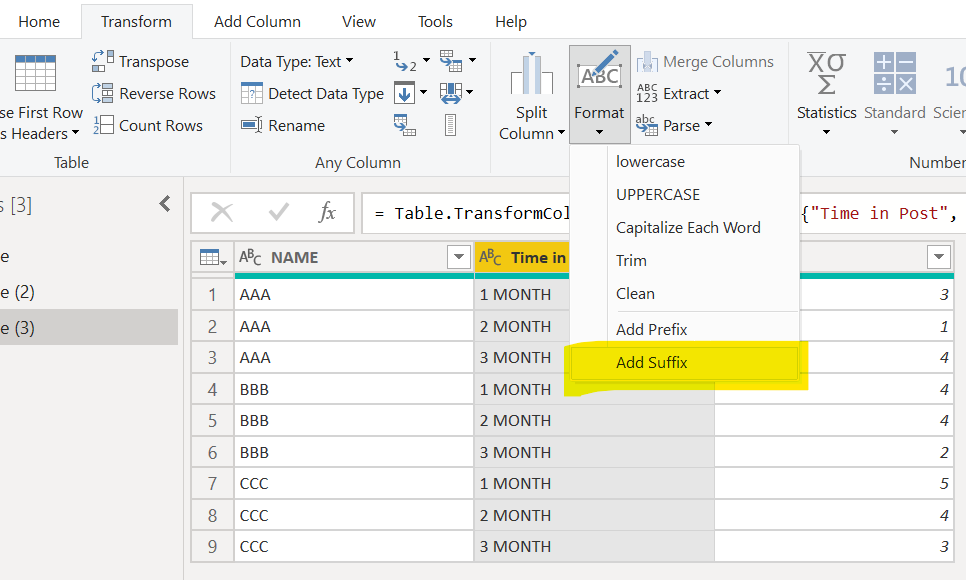Screen dimensions: 966x580
Task: Select row number 1
Action: tap(213, 295)
